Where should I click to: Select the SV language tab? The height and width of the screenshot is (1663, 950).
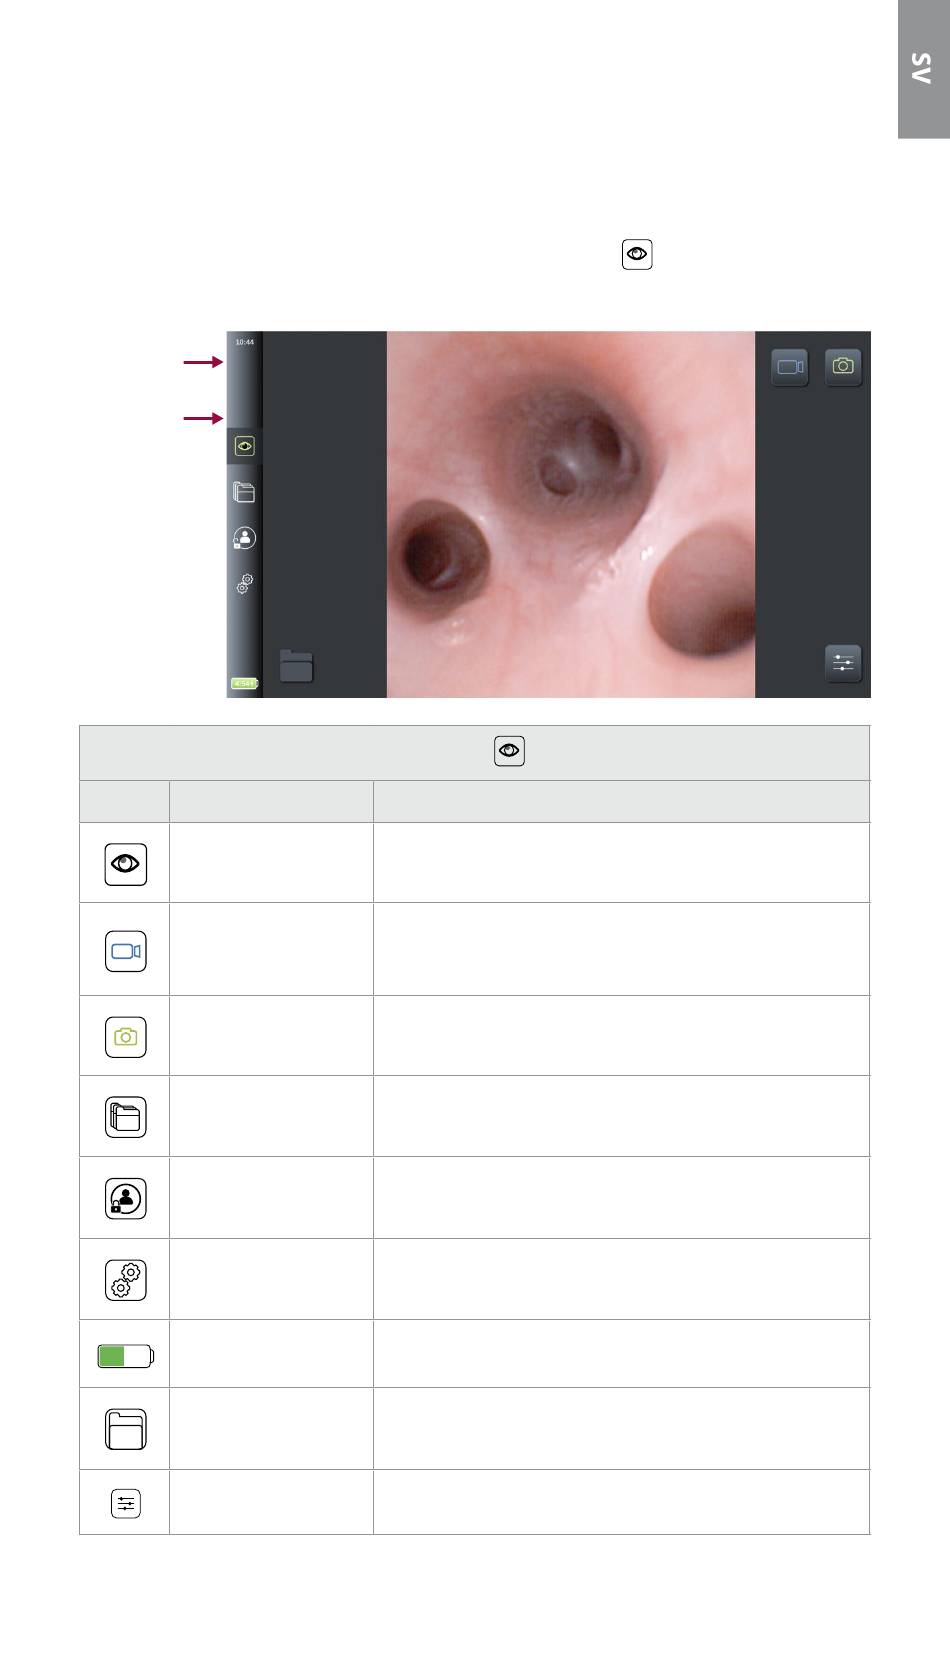[923, 69]
